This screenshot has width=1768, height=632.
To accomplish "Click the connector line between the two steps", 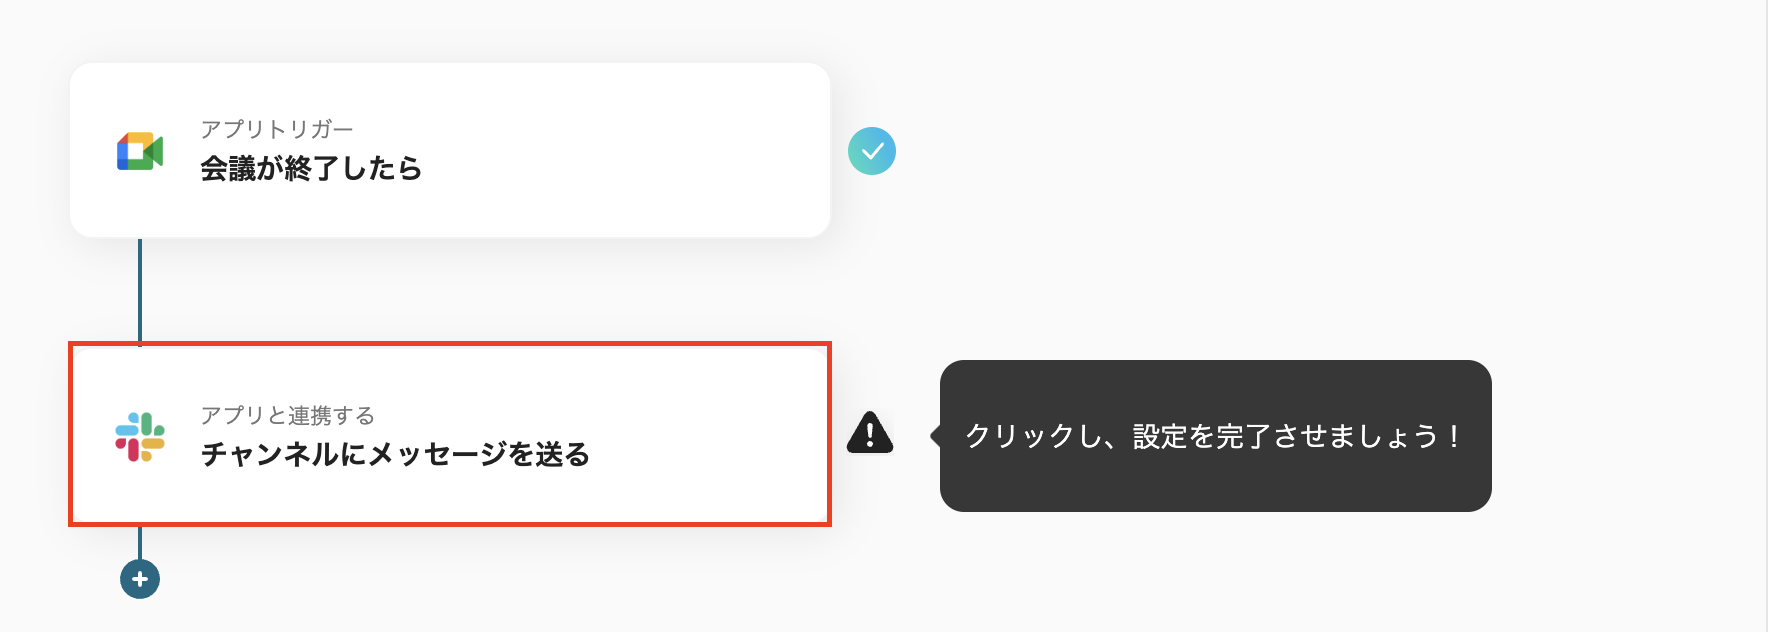I will point(139,290).
